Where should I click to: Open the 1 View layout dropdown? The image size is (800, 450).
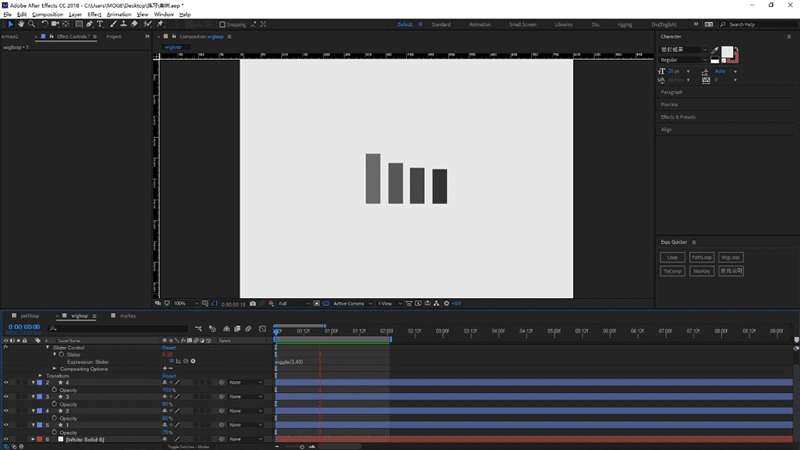[390, 304]
